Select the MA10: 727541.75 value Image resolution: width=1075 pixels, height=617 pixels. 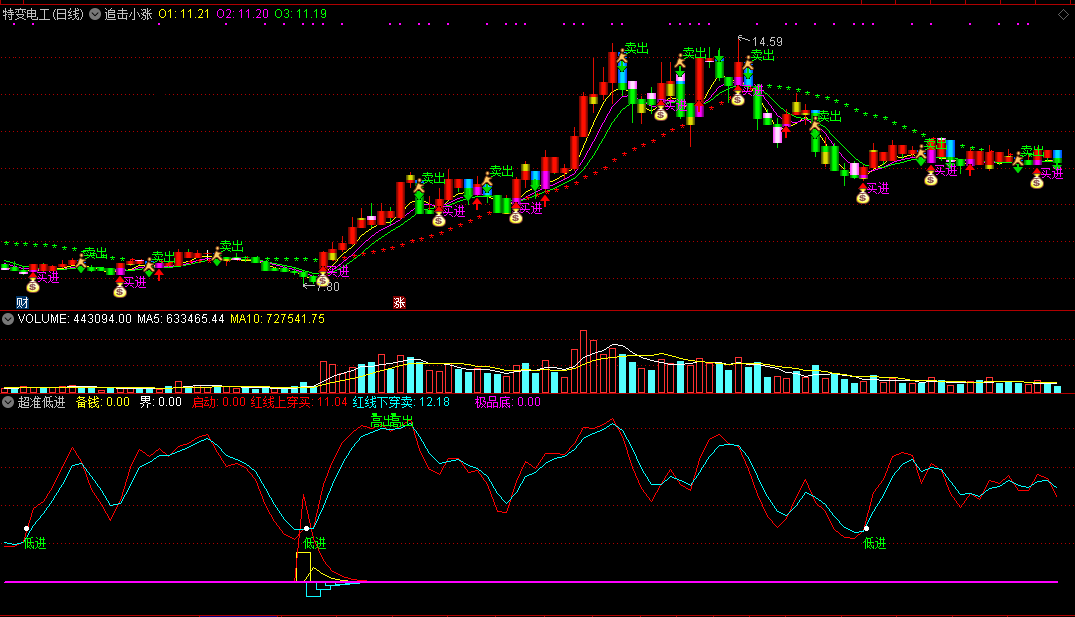(278, 319)
